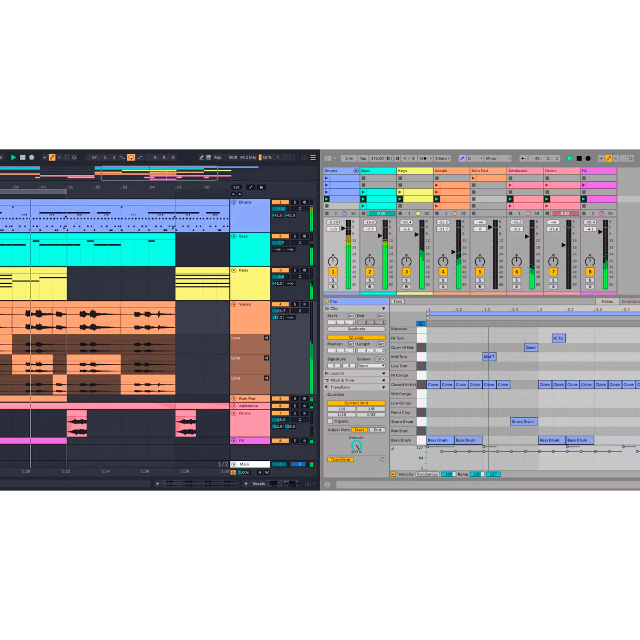
Task: Toggle track 1 activator in mixer
Action: 333,272
